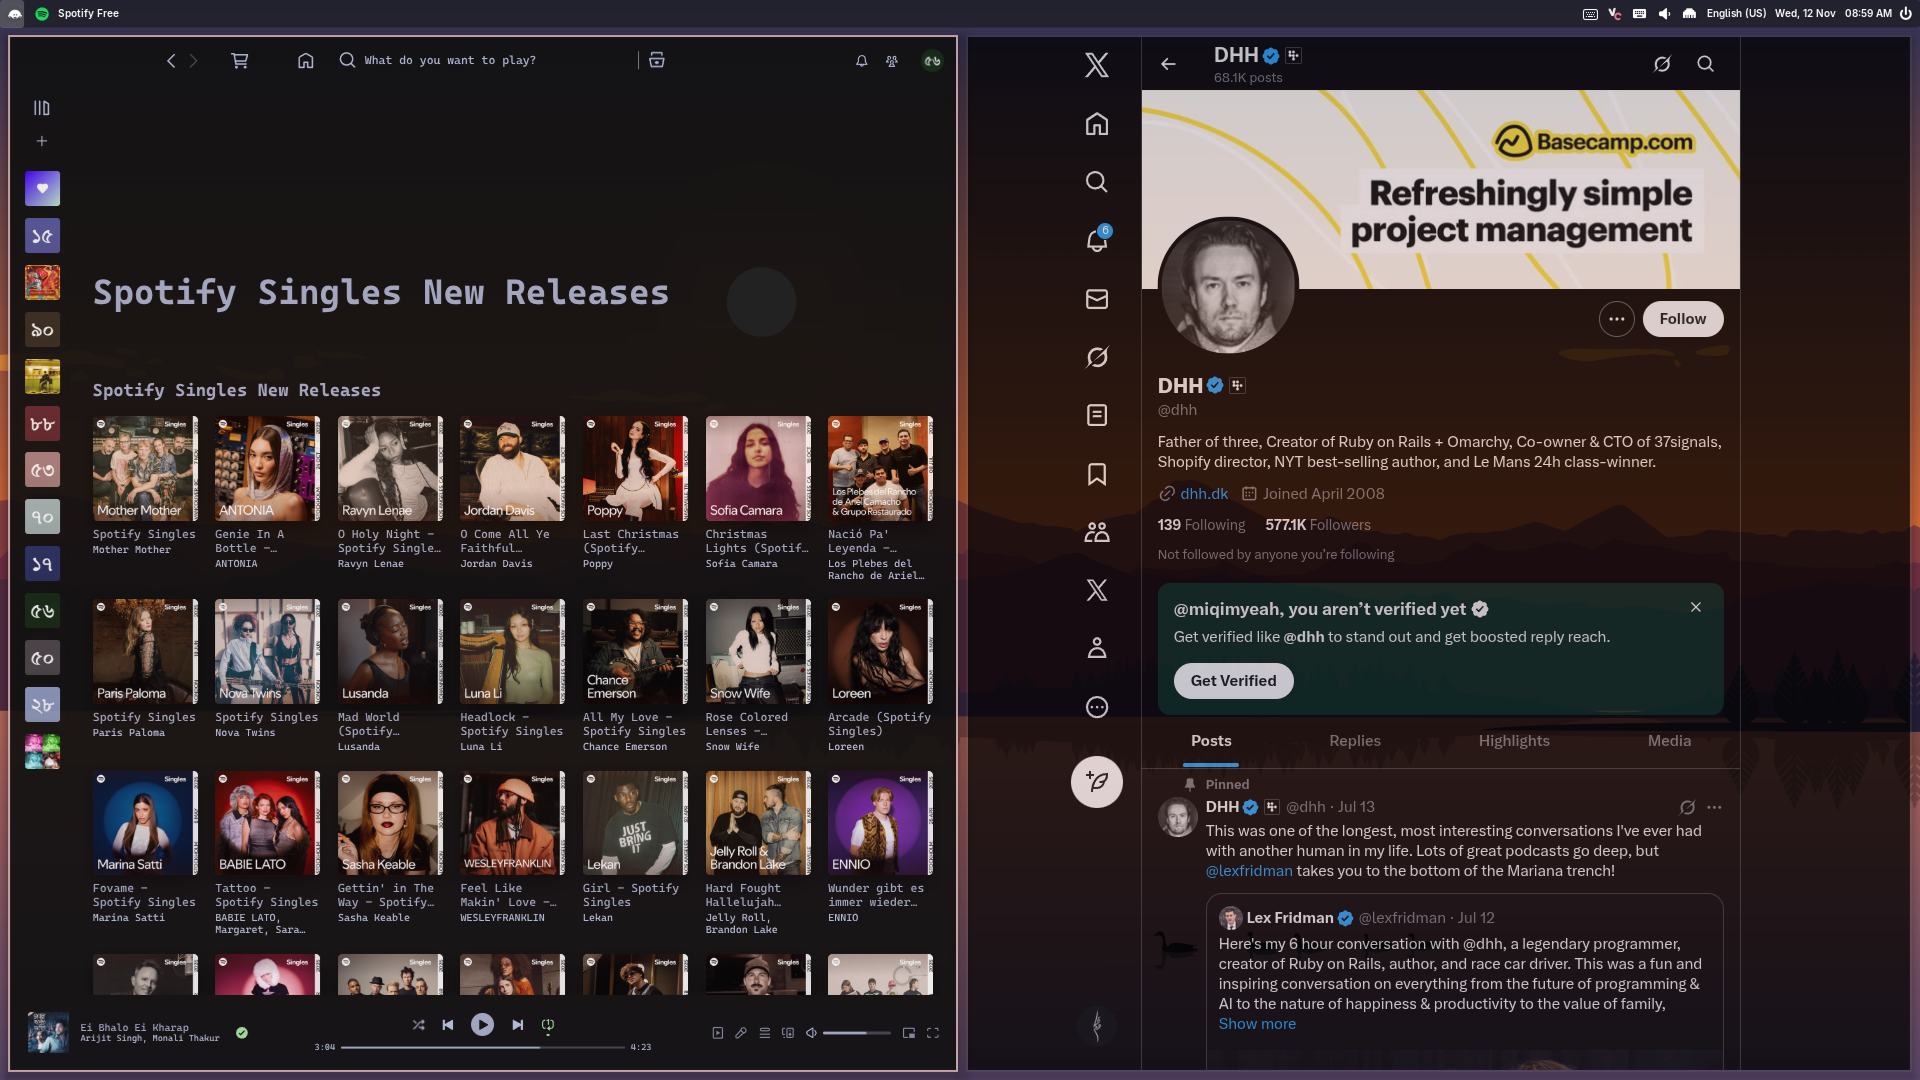Open DHH profile more options menu
Screen dimensions: 1920x1080
click(x=1616, y=319)
